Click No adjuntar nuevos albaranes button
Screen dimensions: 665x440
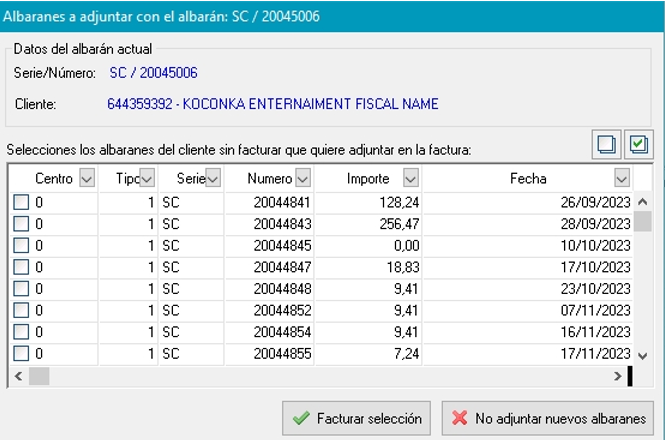[x=548, y=418]
